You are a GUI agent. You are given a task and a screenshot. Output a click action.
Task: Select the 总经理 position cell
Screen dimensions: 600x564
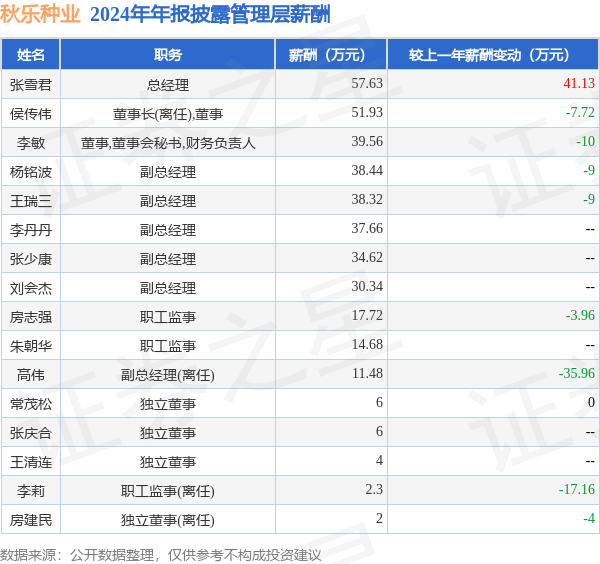167,85
